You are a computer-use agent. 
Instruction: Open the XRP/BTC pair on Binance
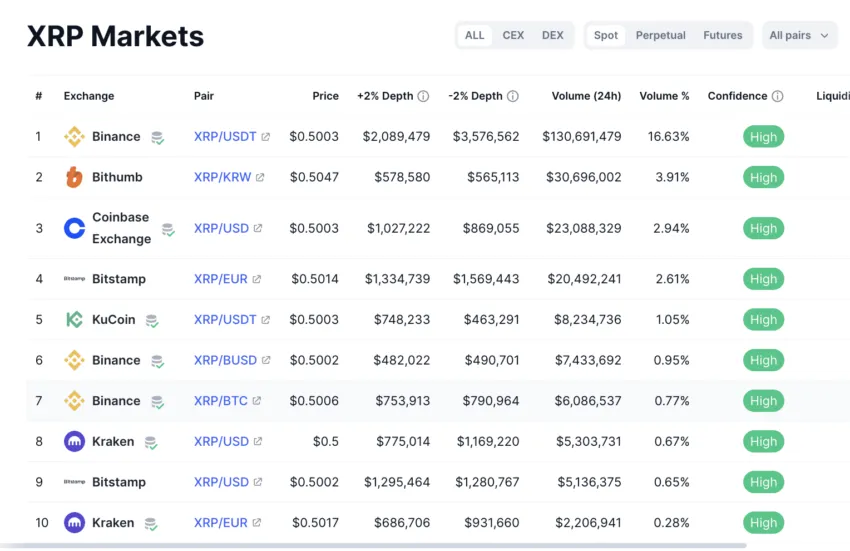pos(220,401)
